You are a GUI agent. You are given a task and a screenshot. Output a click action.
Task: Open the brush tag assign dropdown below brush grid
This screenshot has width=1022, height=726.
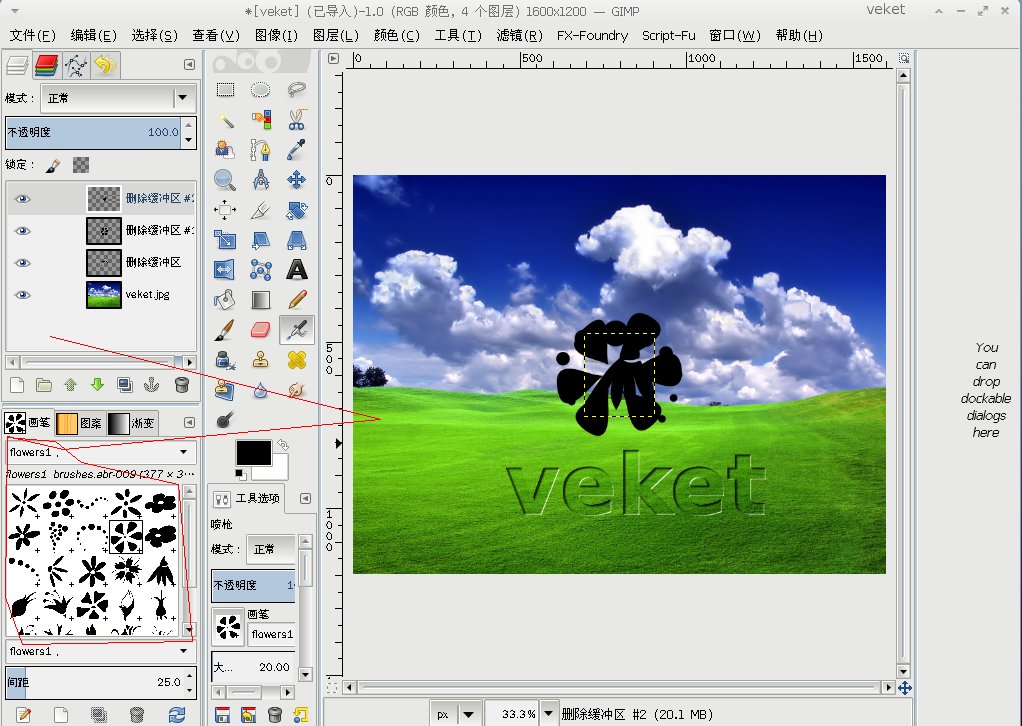click(x=100, y=651)
